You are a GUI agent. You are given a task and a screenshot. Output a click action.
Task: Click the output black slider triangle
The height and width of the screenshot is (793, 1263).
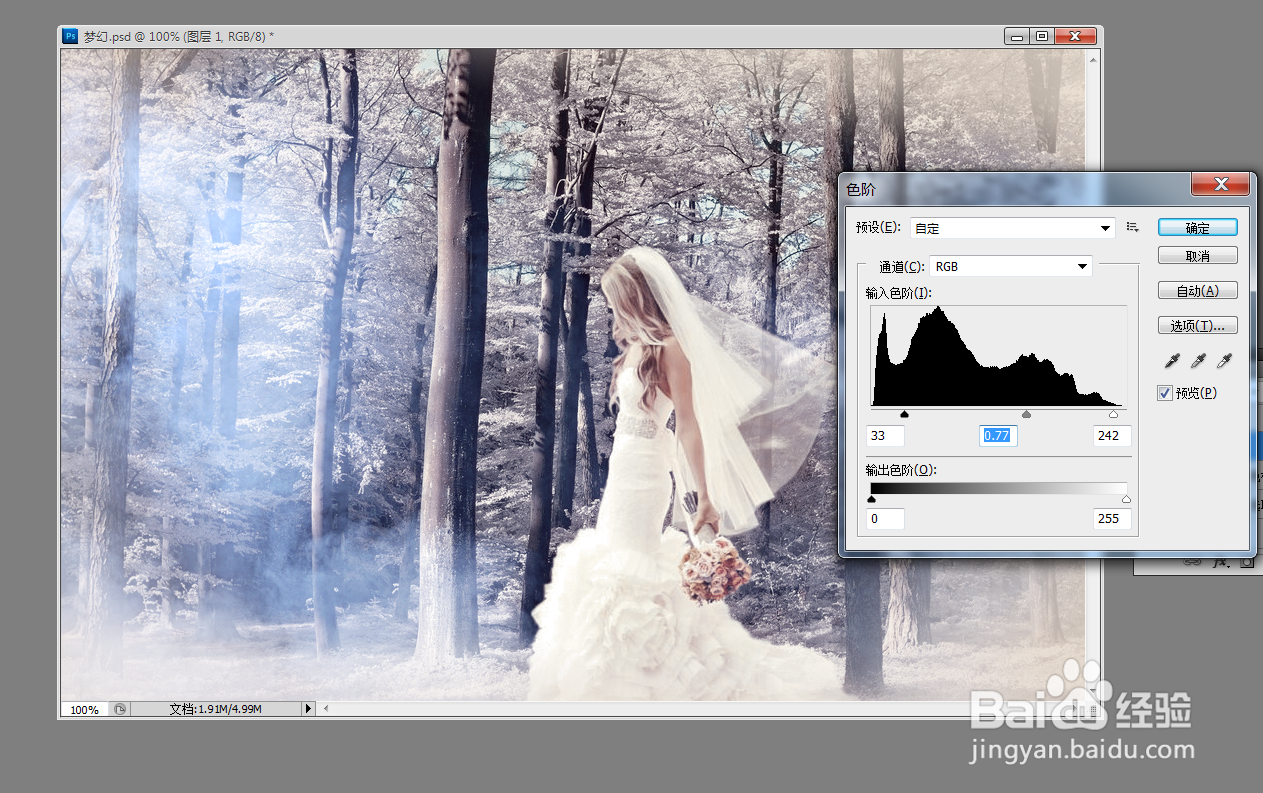point(872,499)
